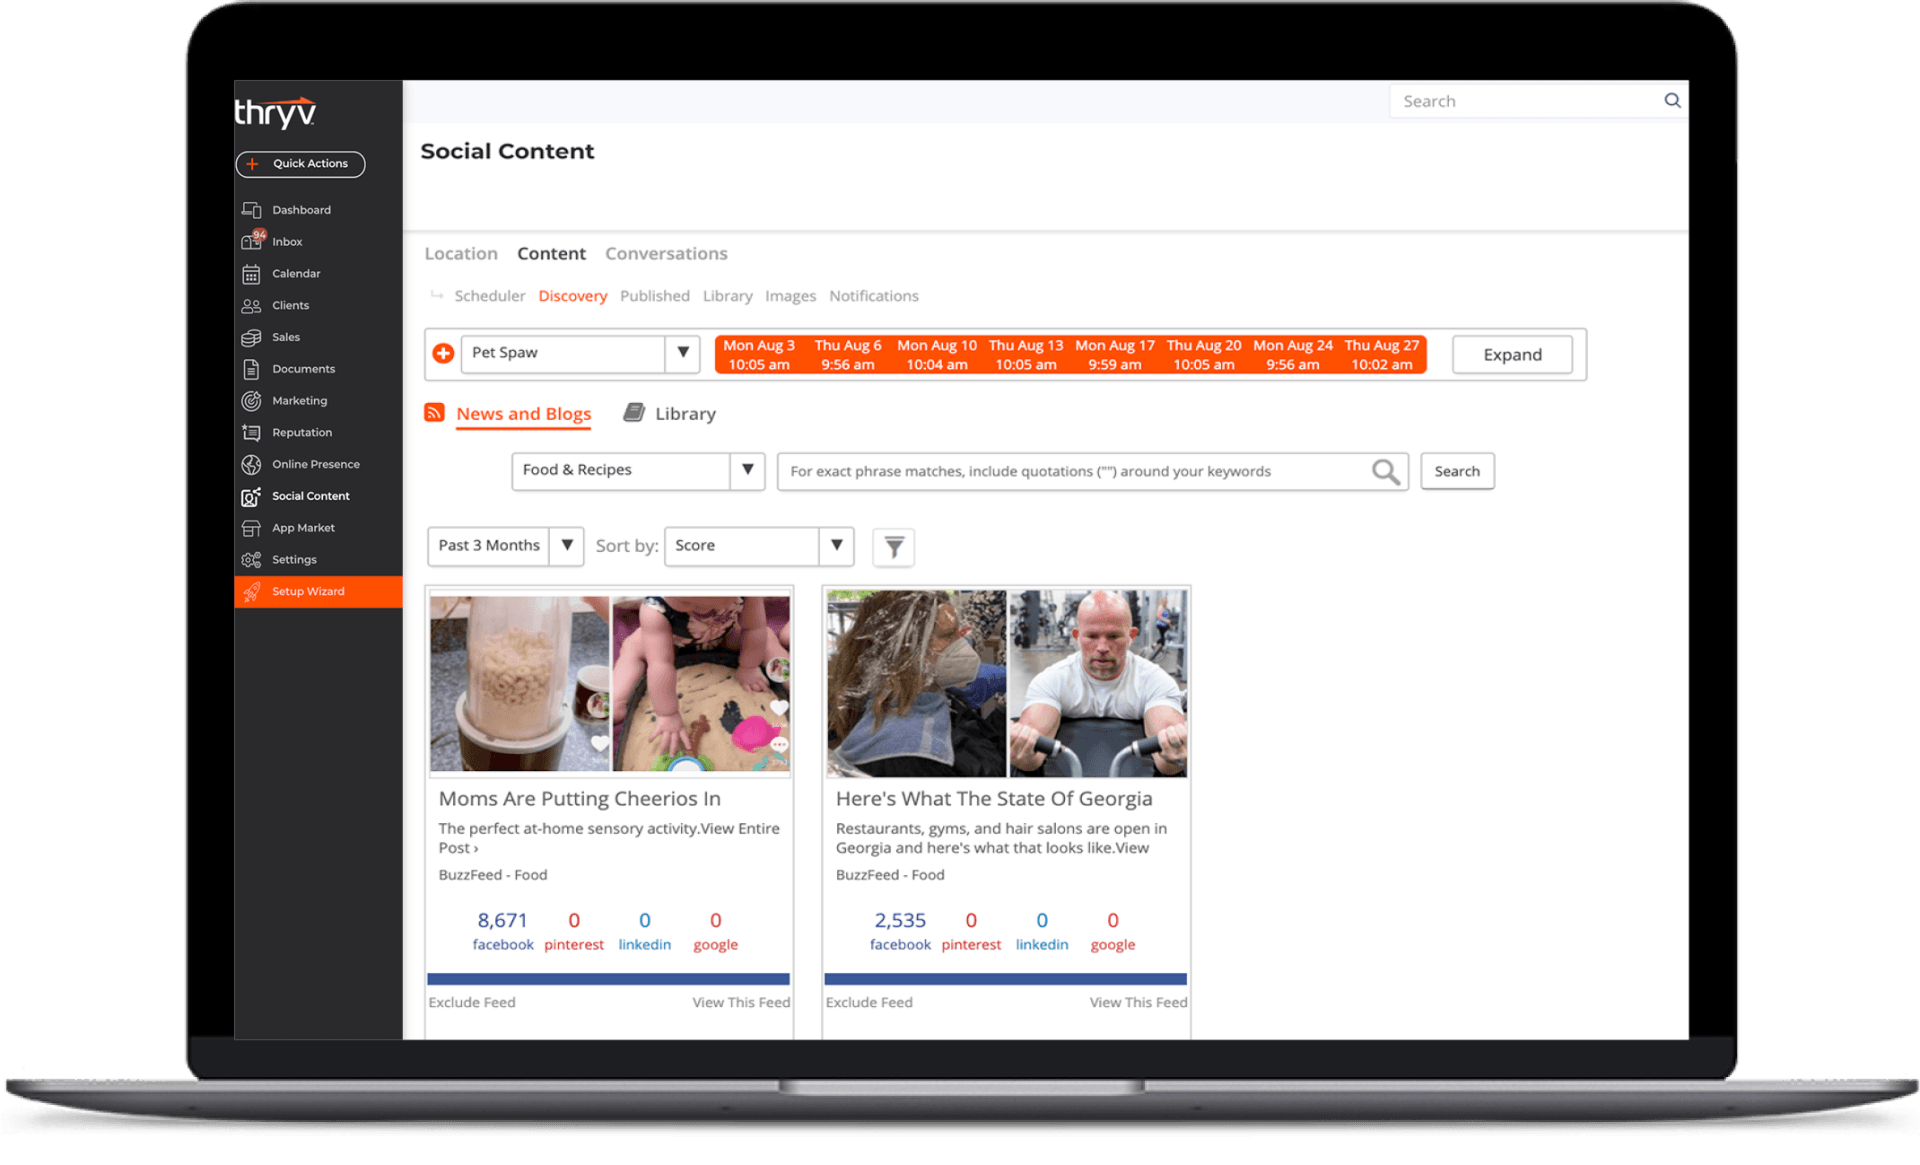Viewport: 1920px width, 1165px height.
Task: Expand the Food & Recipes category dropdown
Action: click(x=747, y=470)
